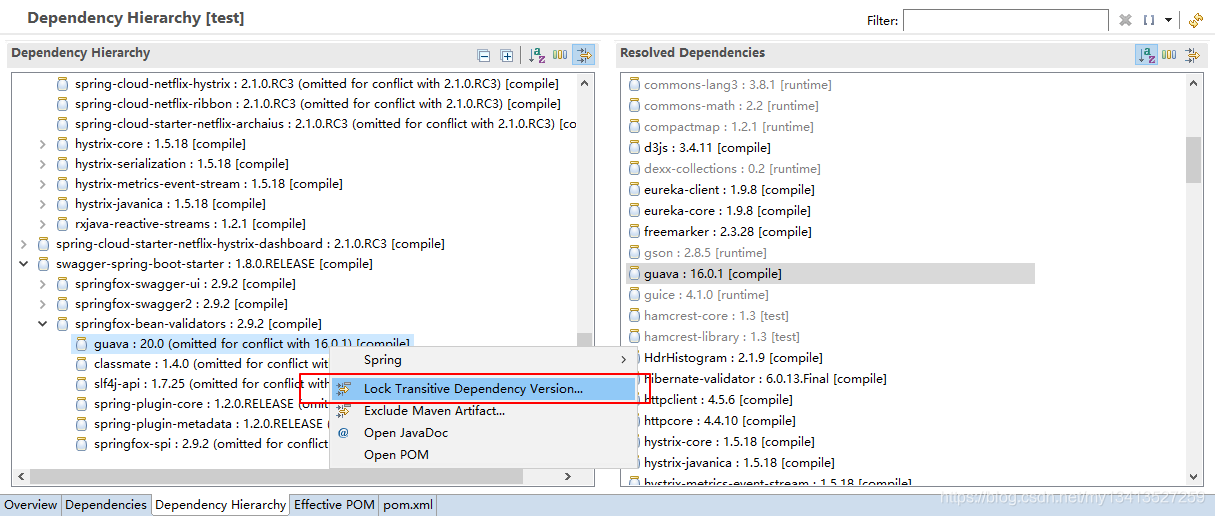Expand hystrix-serialization : 1.5.18 node

(x=42, y=164)
